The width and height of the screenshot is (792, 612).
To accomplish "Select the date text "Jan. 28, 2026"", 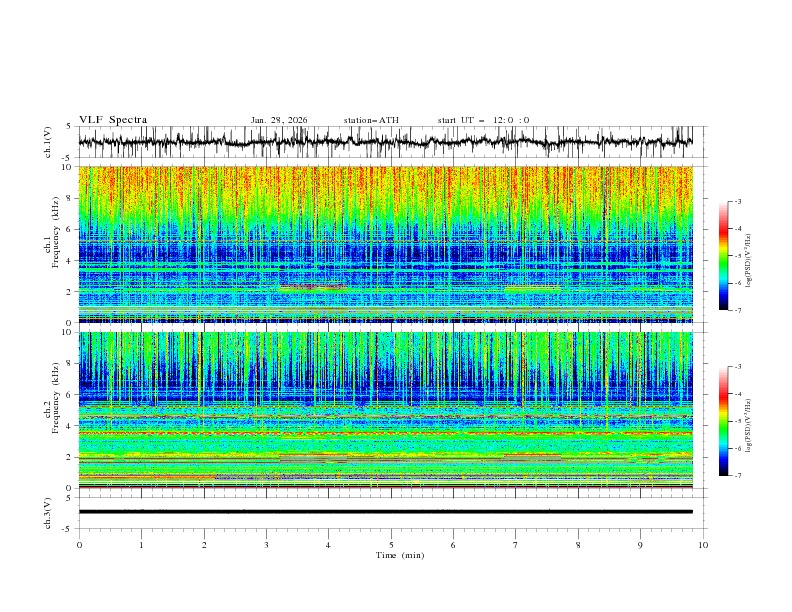I will [279, 120].
